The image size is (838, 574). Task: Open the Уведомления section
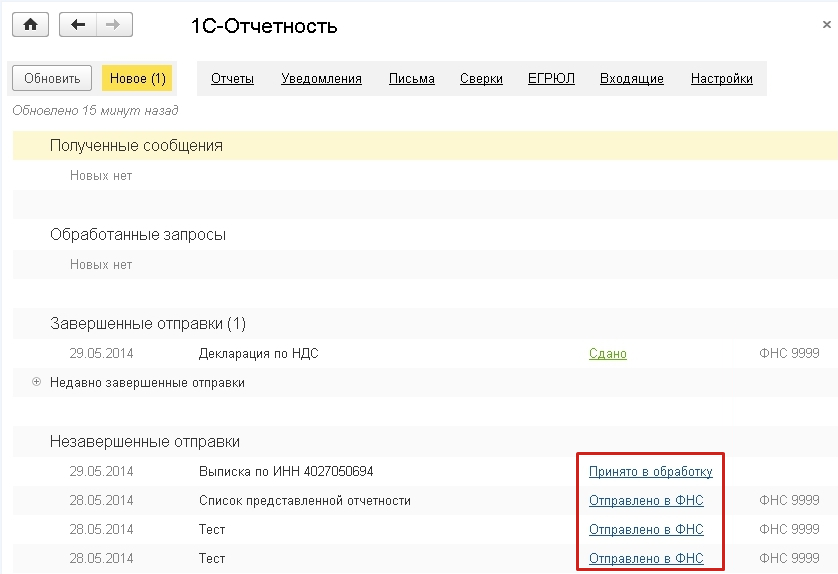321,79
